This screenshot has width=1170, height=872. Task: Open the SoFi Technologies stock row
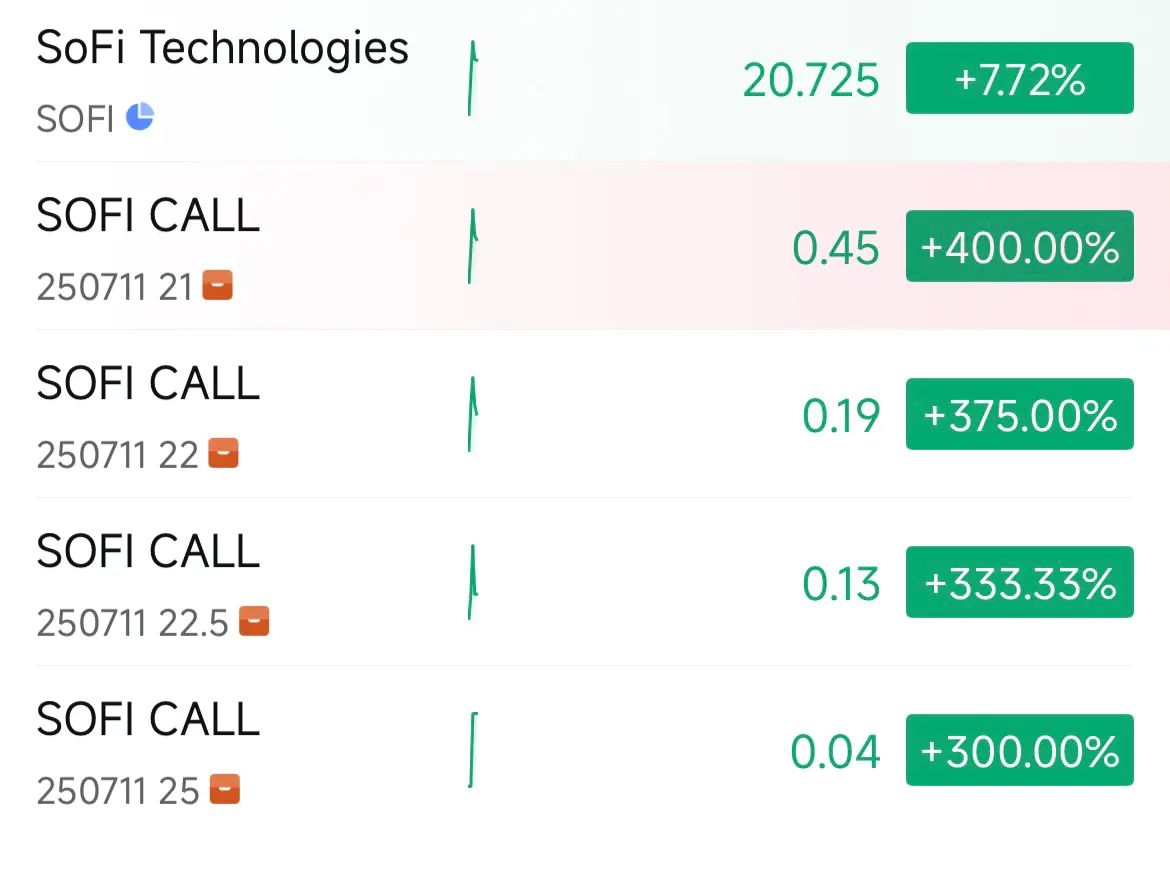pyautogui.click(x=585, y=80)
